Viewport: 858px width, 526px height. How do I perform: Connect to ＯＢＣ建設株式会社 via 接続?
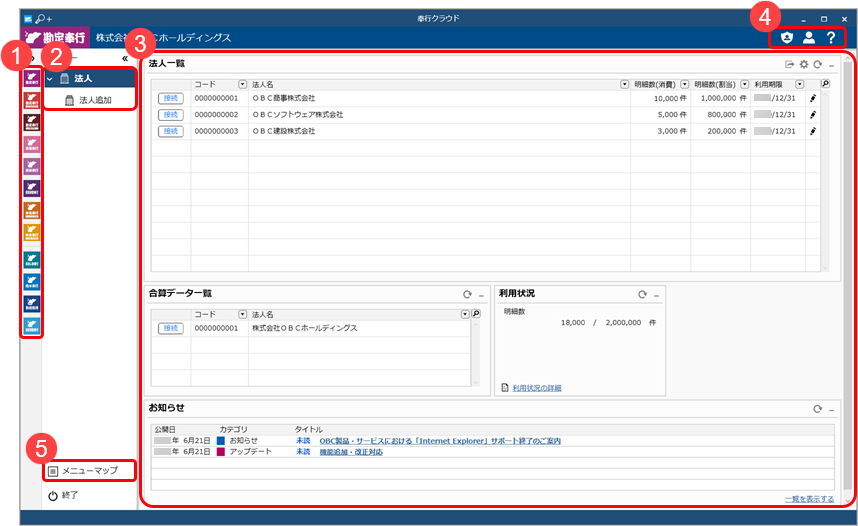[171, 131]
